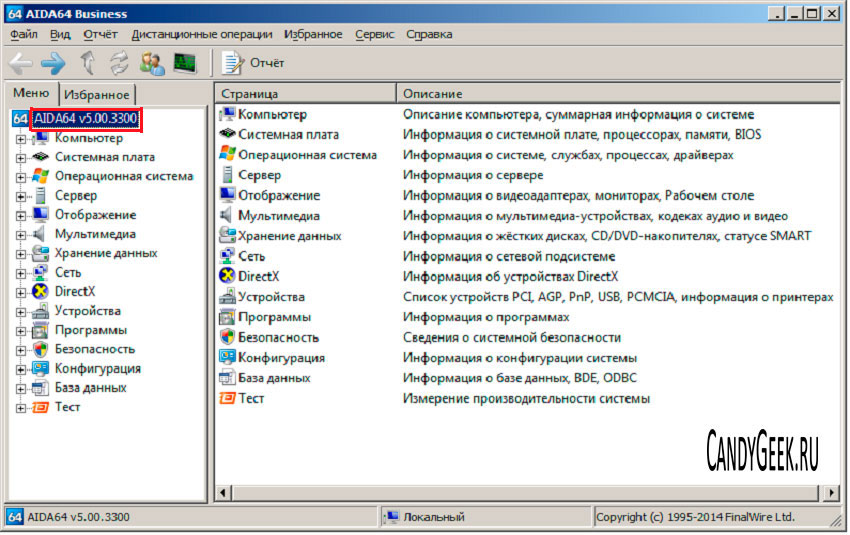This screenshot has height=535, width=850.
Task: Click Операционная система icon in the page list
Action: pyautogui.click(x=227, y=154)
